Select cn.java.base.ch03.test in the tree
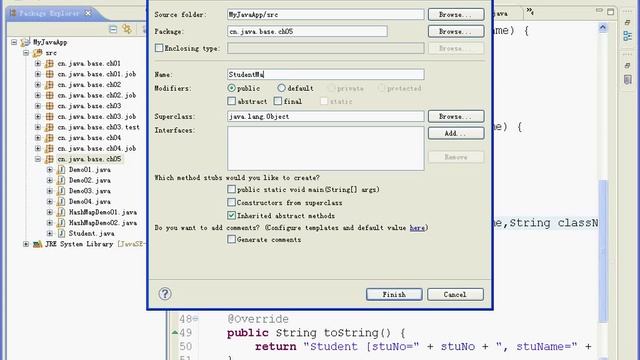This screenshot has width=640, height=360. pyautogui.click(x=98, y=127)
